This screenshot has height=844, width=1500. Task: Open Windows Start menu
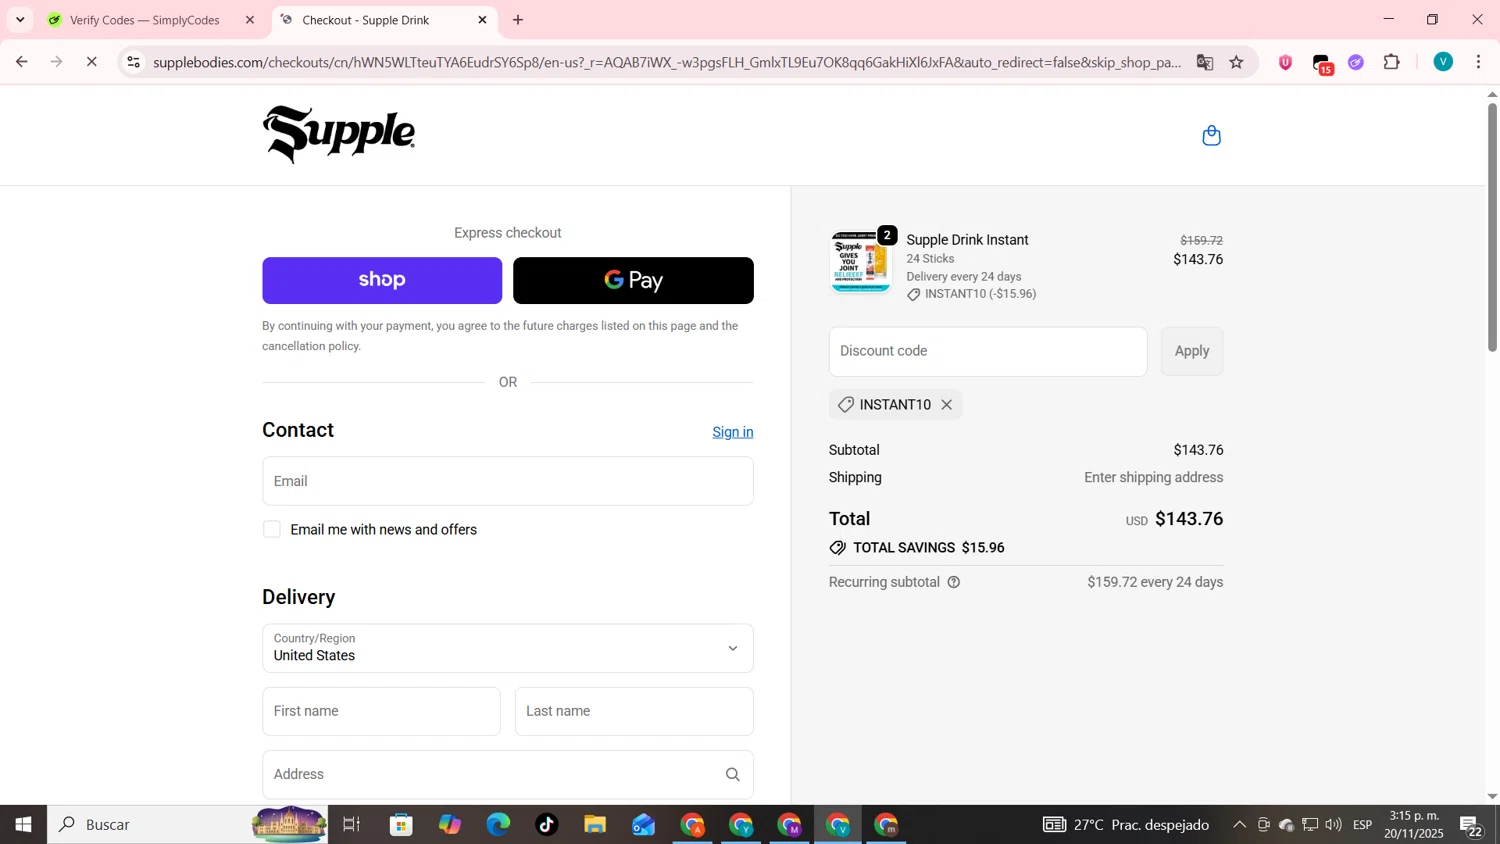(23, 825)
